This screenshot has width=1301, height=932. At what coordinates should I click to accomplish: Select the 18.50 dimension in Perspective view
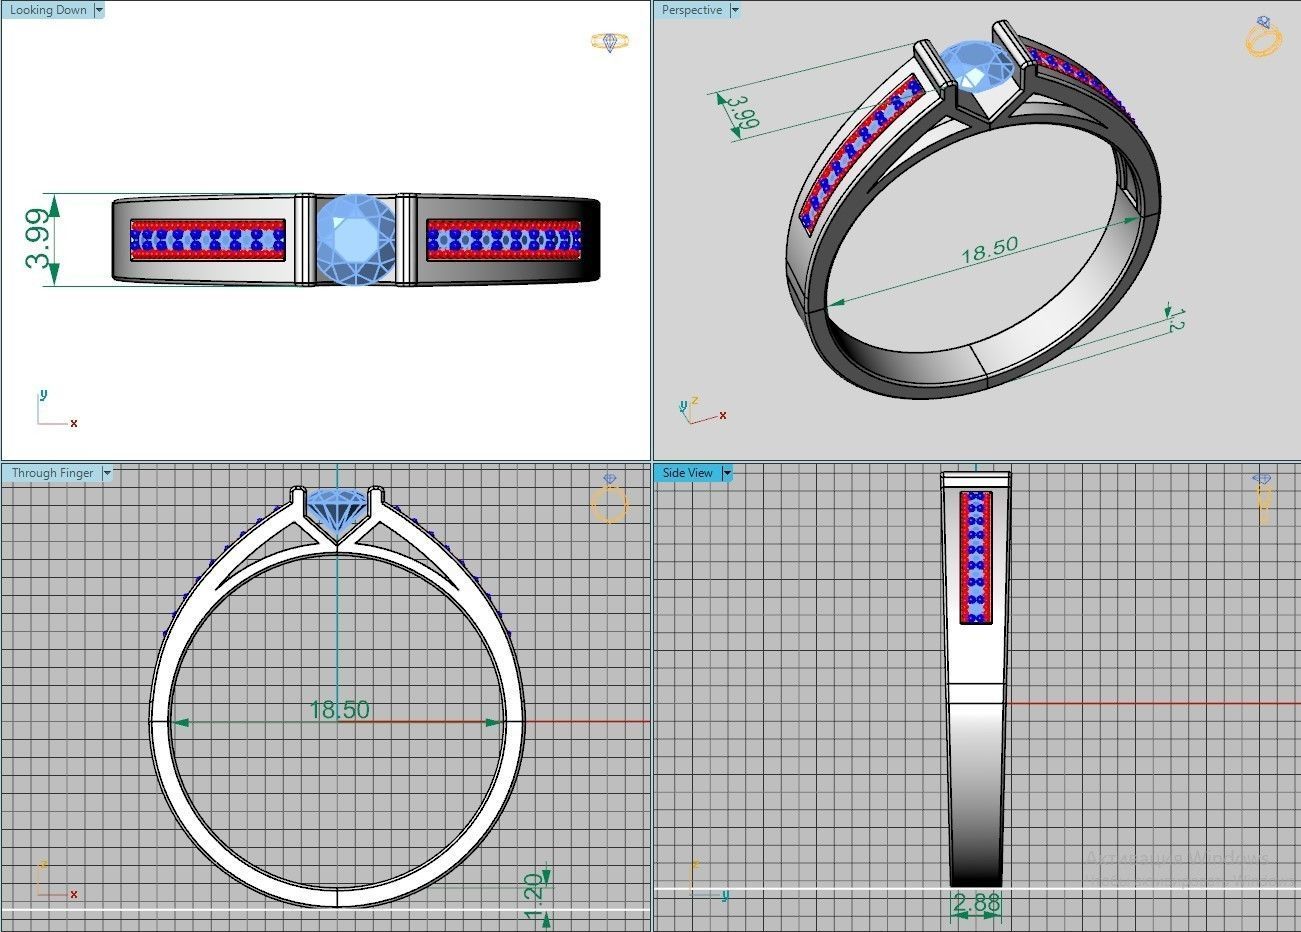pyautogui.click(x=989, y=249)
